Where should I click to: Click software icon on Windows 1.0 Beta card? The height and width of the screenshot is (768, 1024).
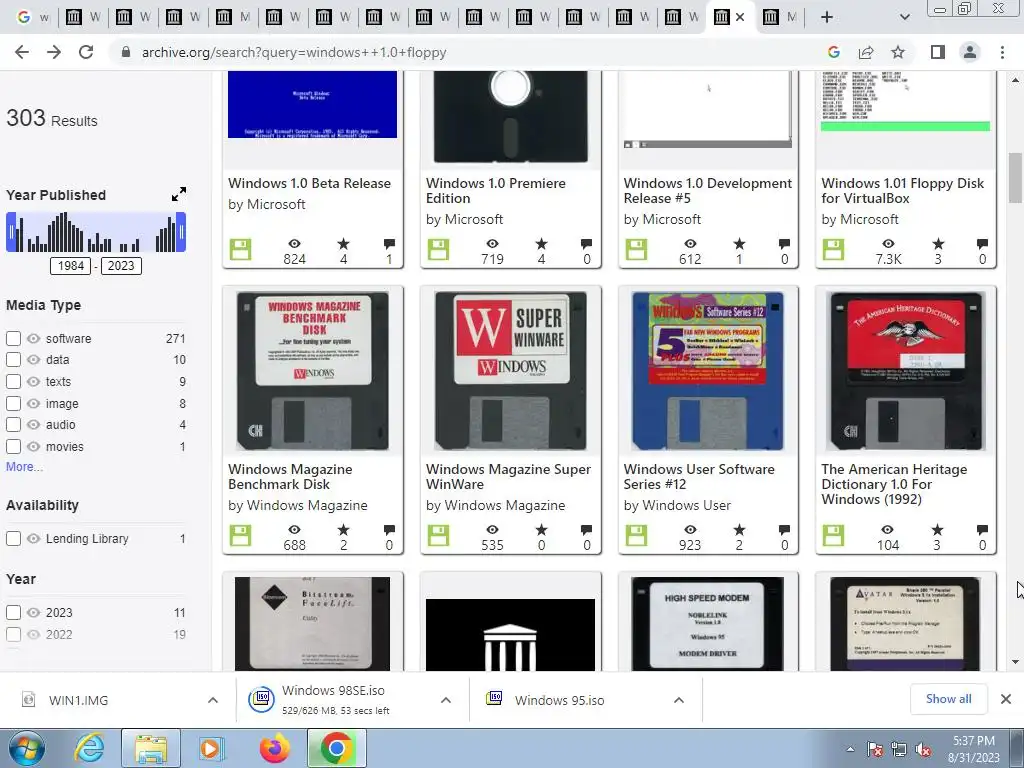click(240, 249)
